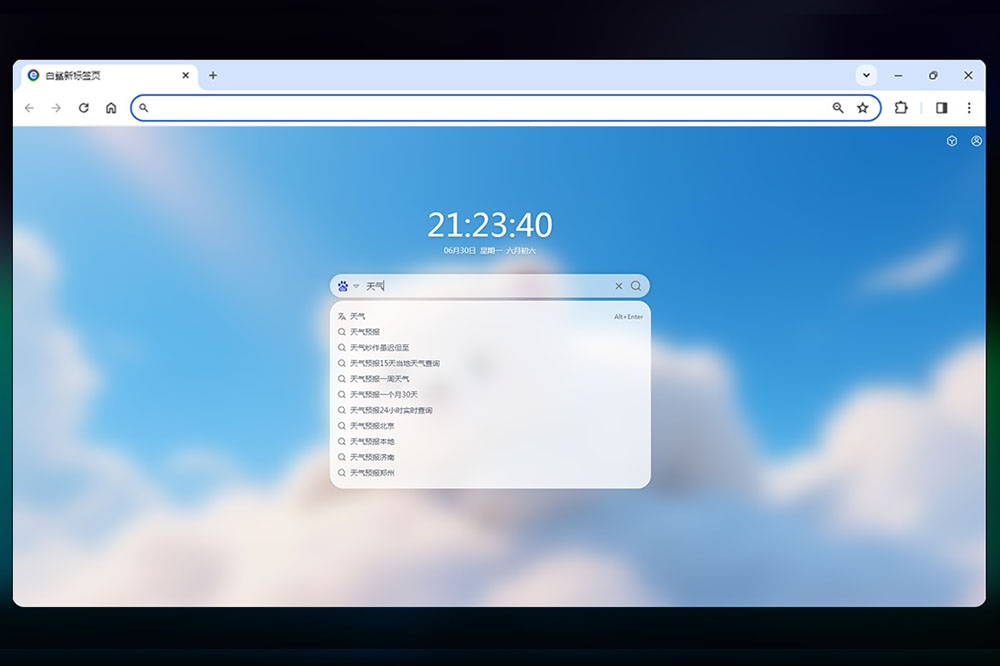Clear the search box with the X
Image resolution: width=1000 pixels, height=666 pixels.
coord(618,286)
